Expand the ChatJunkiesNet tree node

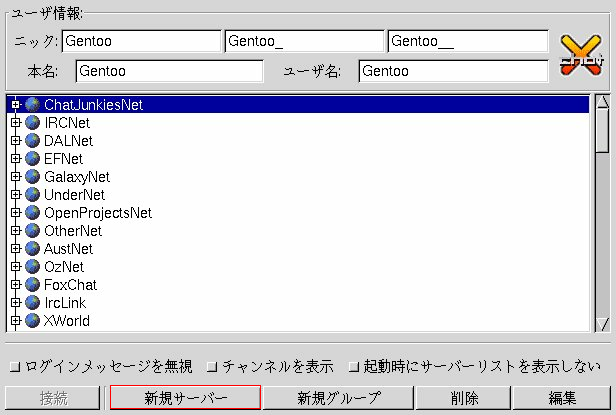[15, 105]
